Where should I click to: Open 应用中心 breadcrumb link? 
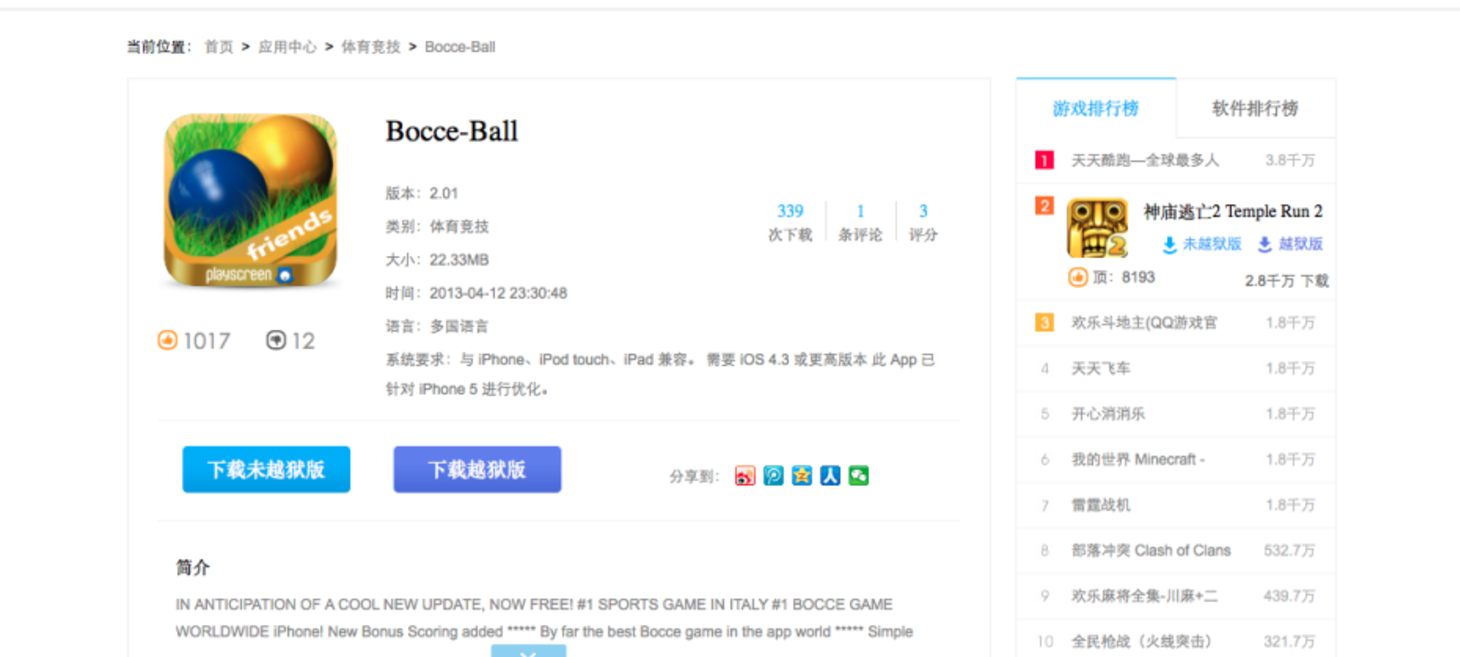287,47
